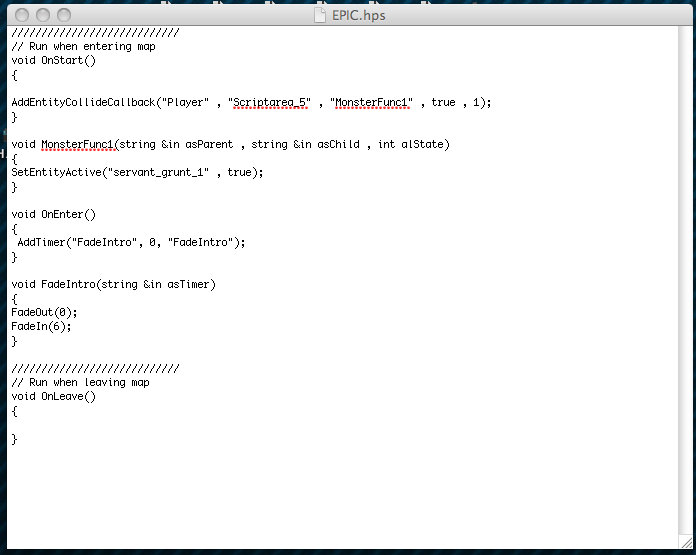
Task: Minimize the EPIC.hps window
Action: pos(43,15)
